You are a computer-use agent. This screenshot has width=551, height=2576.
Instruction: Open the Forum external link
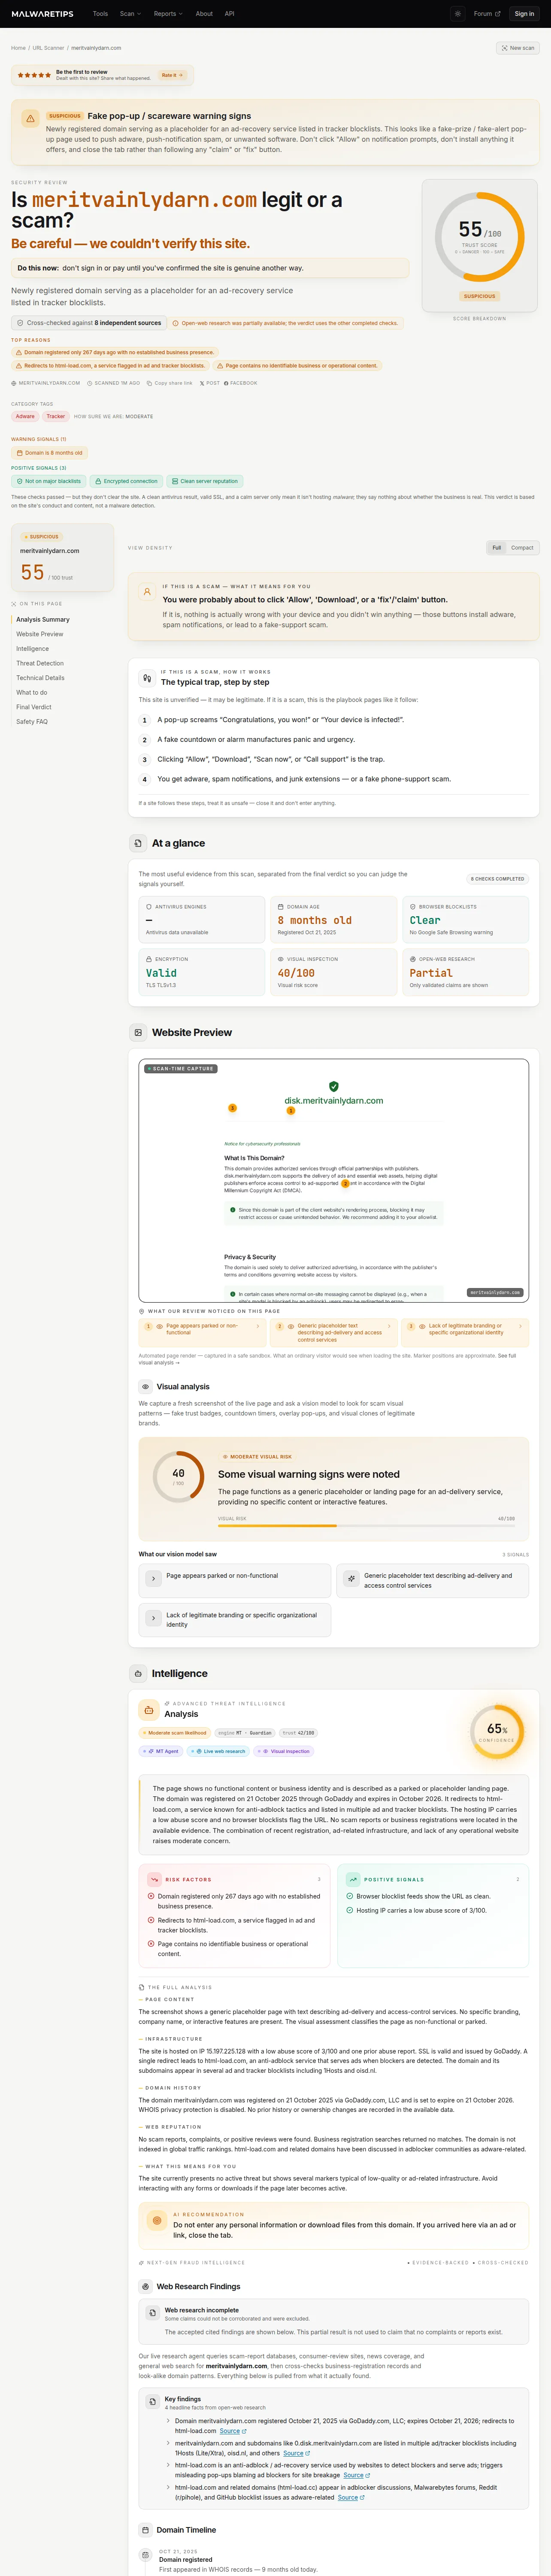pyautogui.click(x=487, y=14)
